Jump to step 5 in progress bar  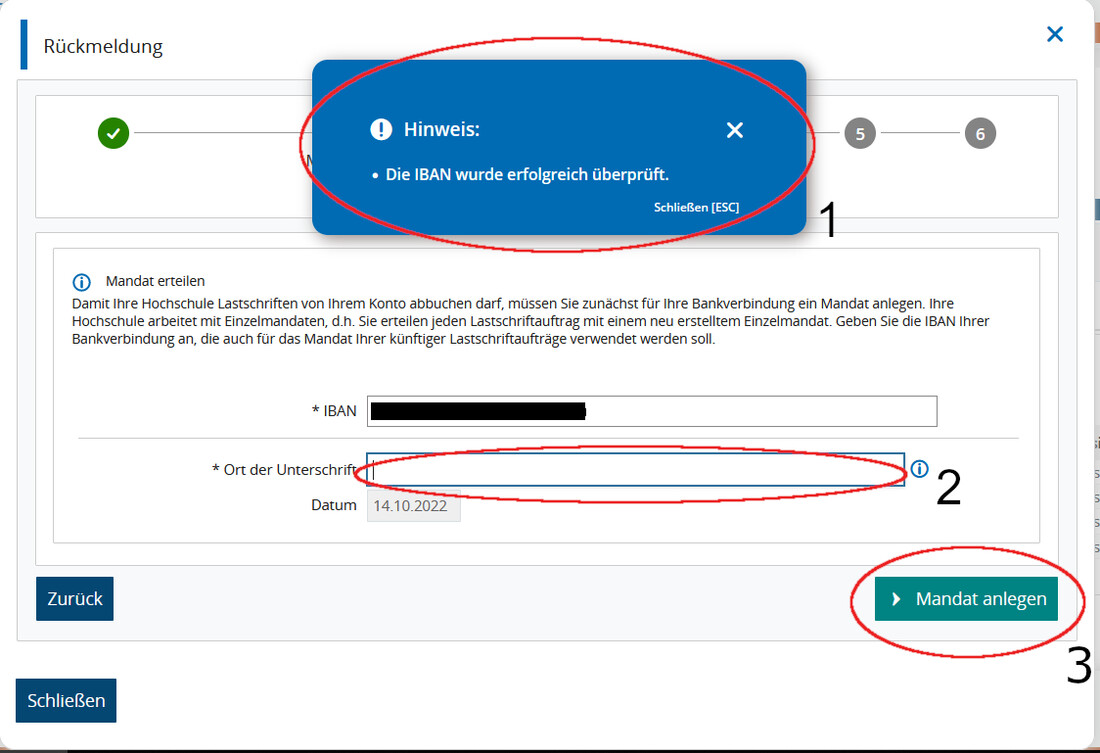click(860, 133)
